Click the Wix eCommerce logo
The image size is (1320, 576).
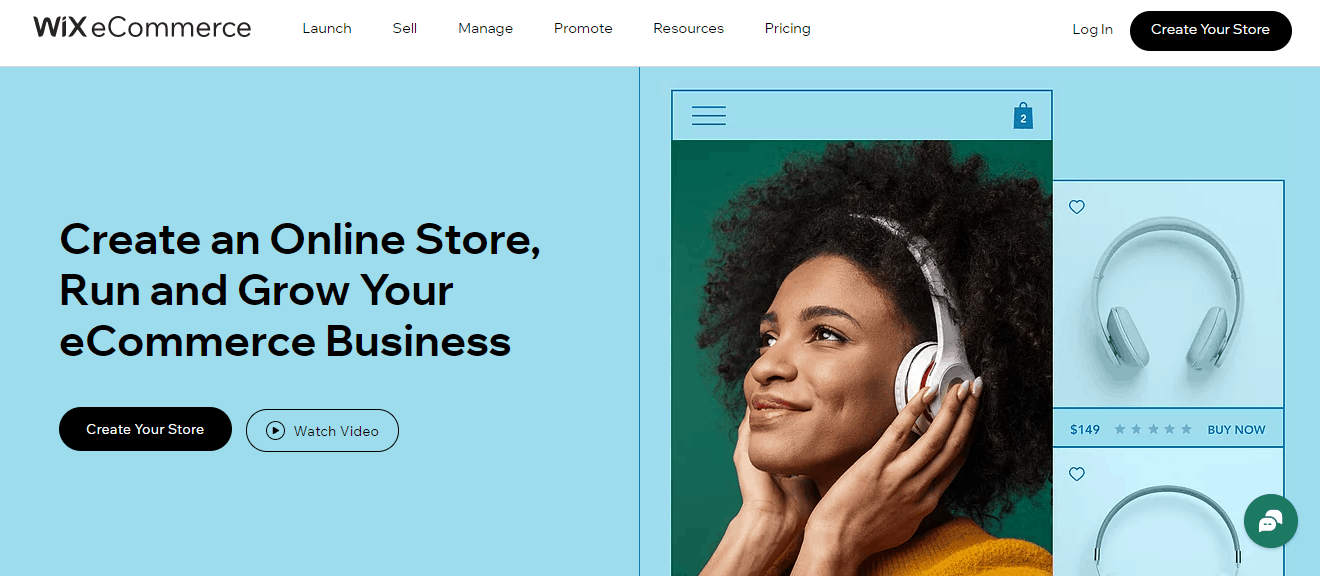142,28
